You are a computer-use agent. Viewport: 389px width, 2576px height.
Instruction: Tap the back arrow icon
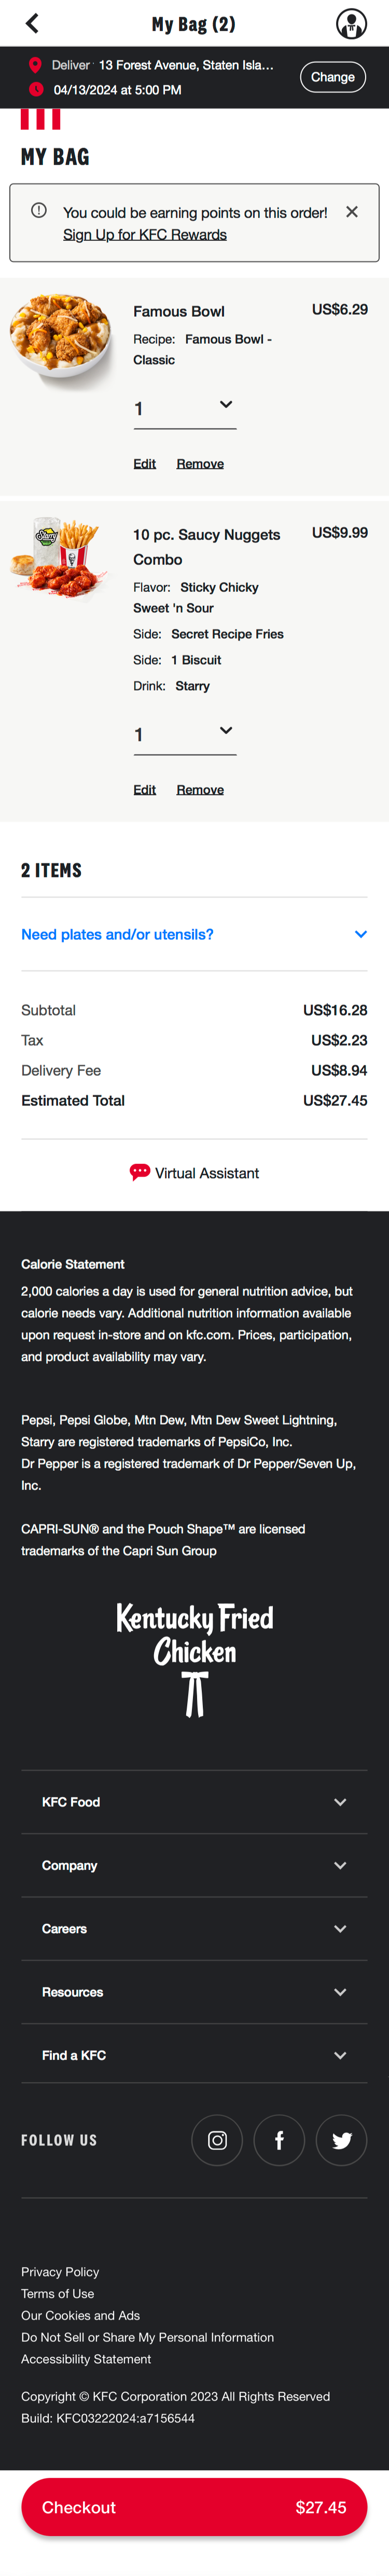click(x=32, y=23)
